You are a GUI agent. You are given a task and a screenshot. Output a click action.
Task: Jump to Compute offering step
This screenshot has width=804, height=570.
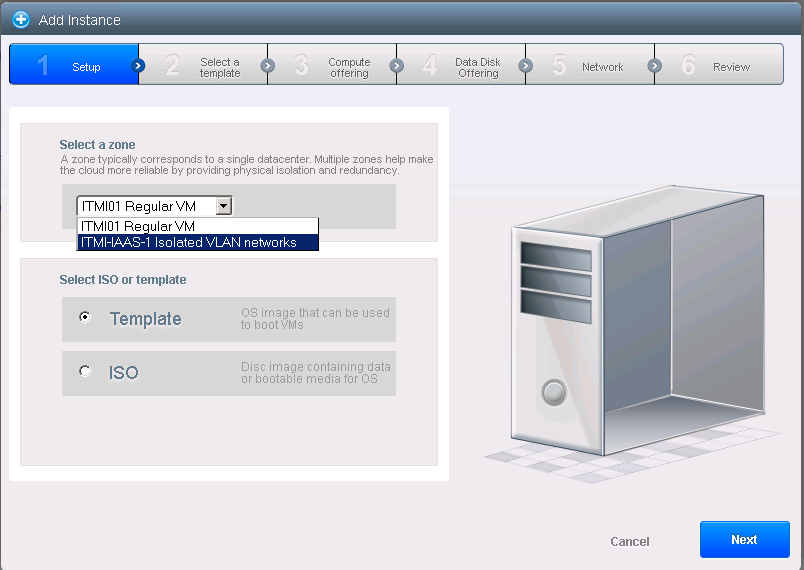pos(338,66)
